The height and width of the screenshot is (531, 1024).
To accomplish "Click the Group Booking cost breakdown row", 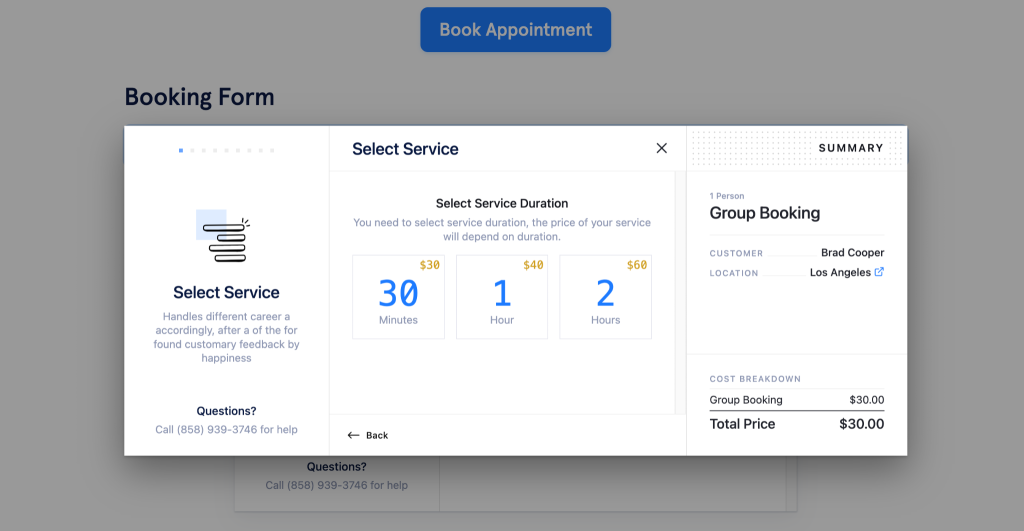I will tap(797, 400).
